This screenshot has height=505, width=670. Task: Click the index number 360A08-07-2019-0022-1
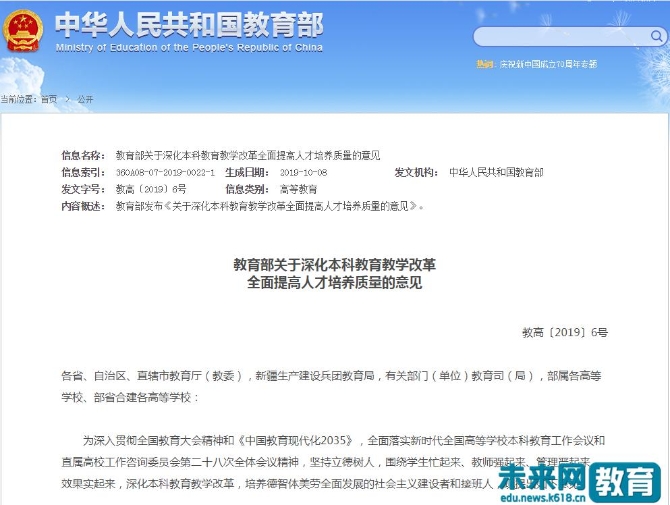point(165,172)
